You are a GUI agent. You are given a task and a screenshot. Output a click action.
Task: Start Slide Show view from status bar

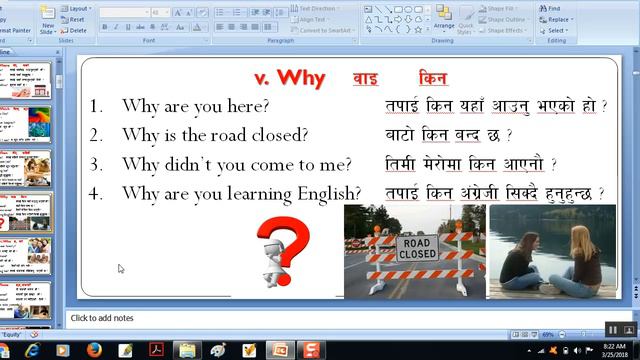(534, 335)
